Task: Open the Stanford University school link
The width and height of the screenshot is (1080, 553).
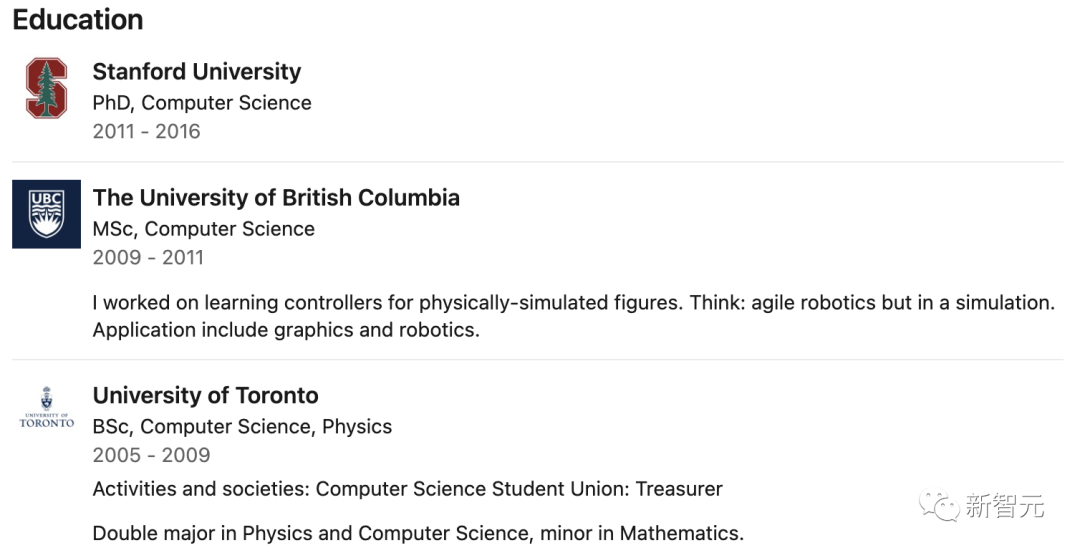Action: tap(196, 72)
